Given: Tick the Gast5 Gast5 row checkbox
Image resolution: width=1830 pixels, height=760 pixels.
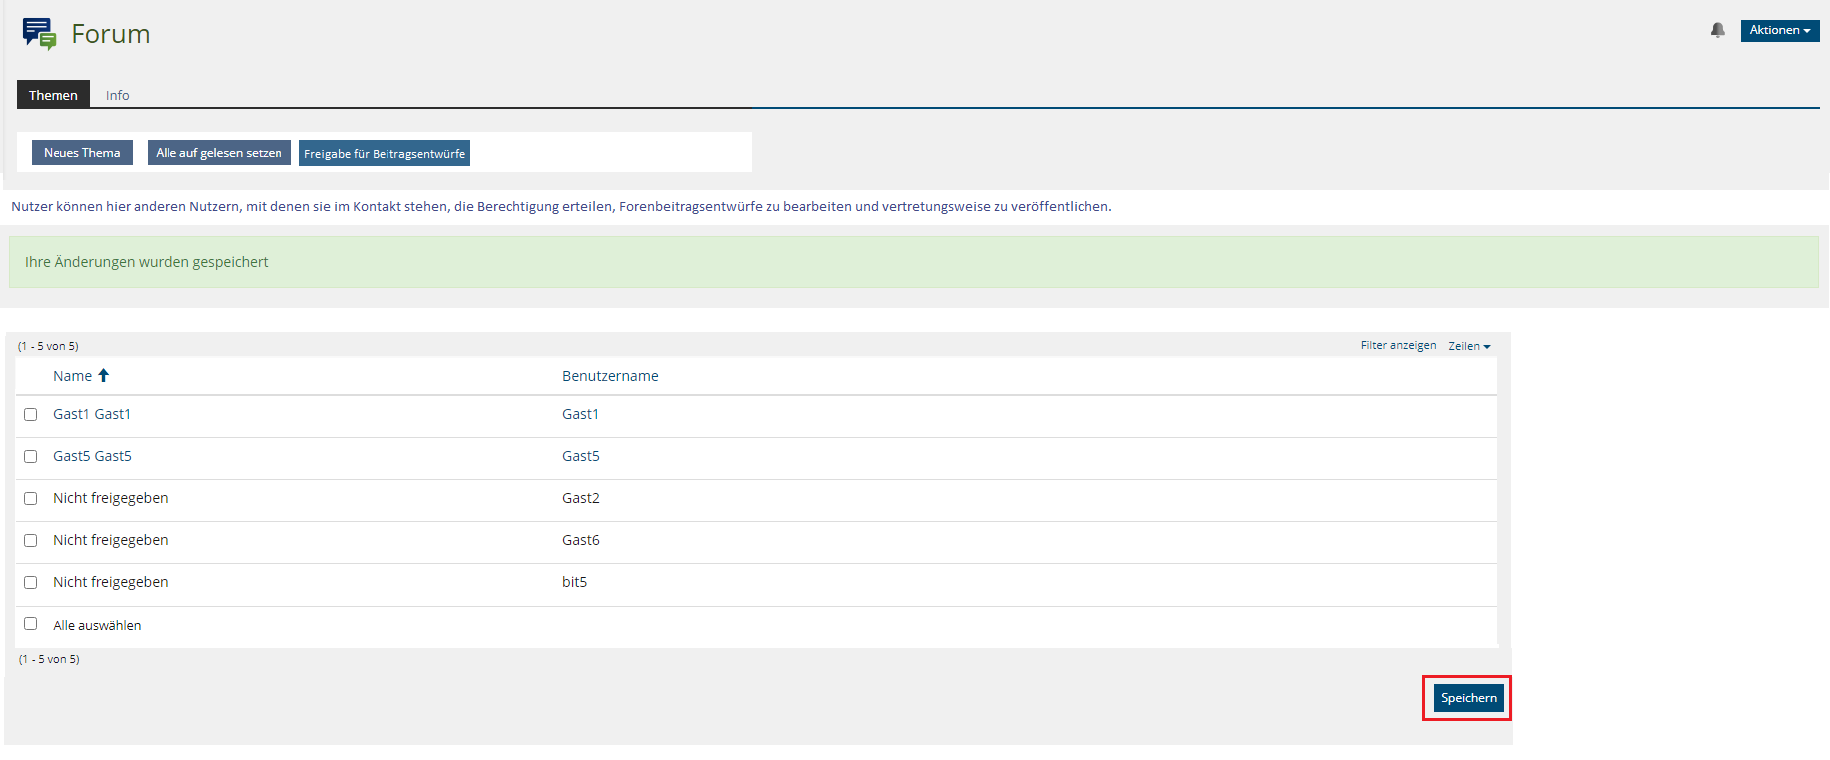Looking at the screenshot, I should (31, 456).
